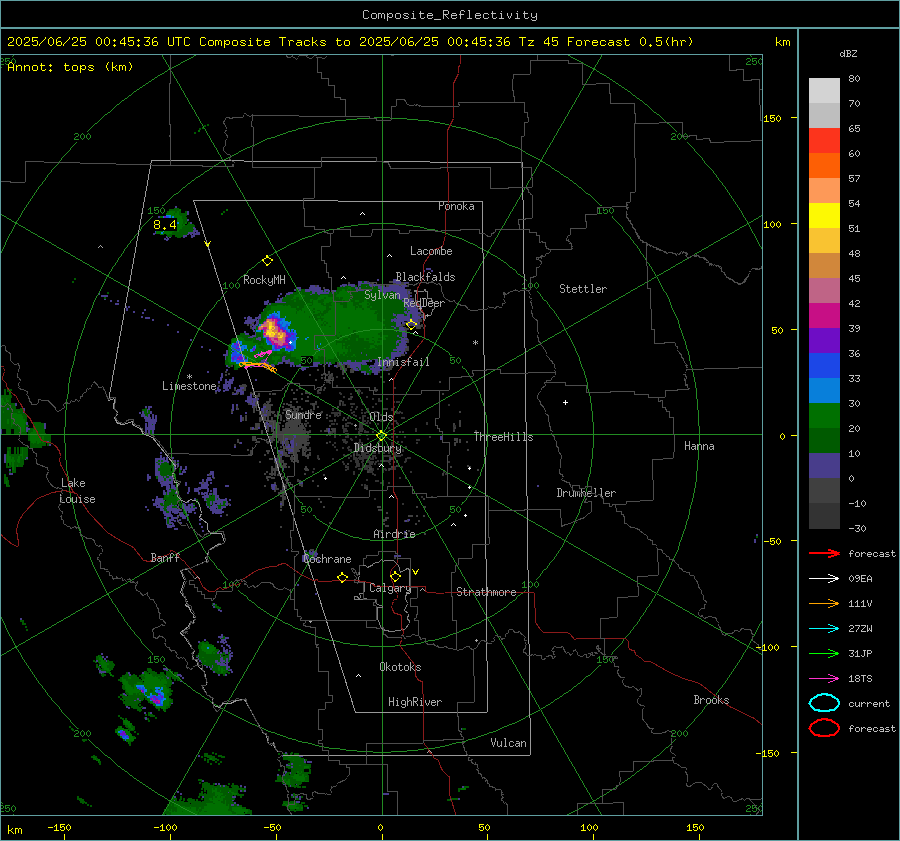Screen dimensions: 900x841
Task: Click the magenta 18TS arrow icon
Action: point(824,679)
